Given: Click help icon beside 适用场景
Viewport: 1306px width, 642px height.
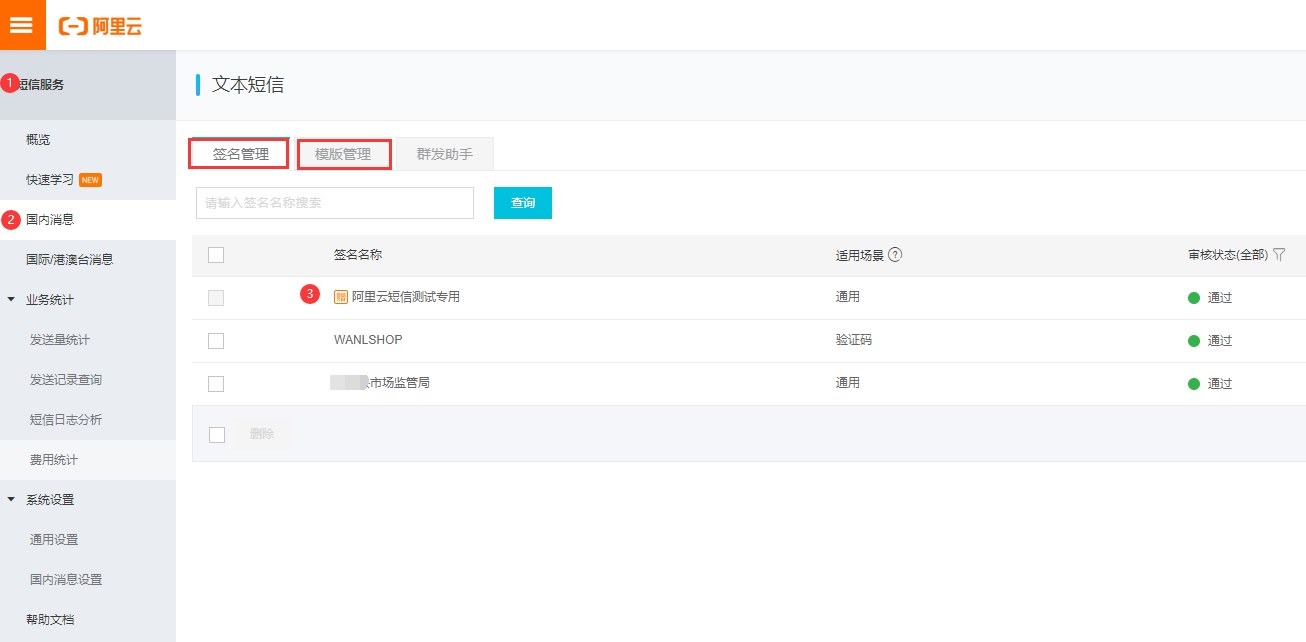Looking at the screenshot, I should click(x=895, y=255).
